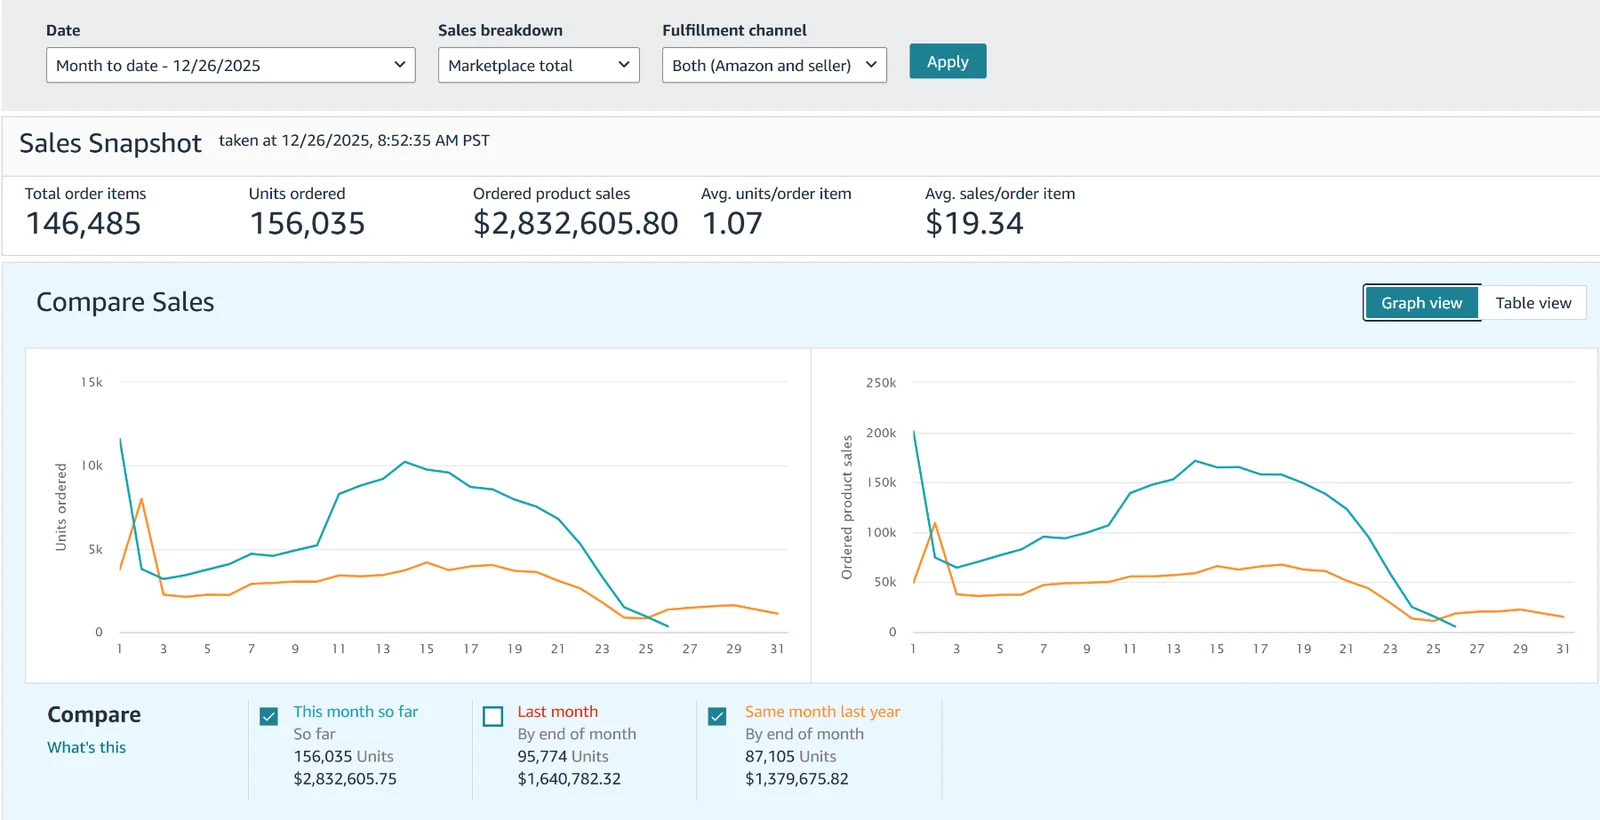Click the Units ordered value 156,035
This screenshot has height=820, width=1600.
[307, 223]
